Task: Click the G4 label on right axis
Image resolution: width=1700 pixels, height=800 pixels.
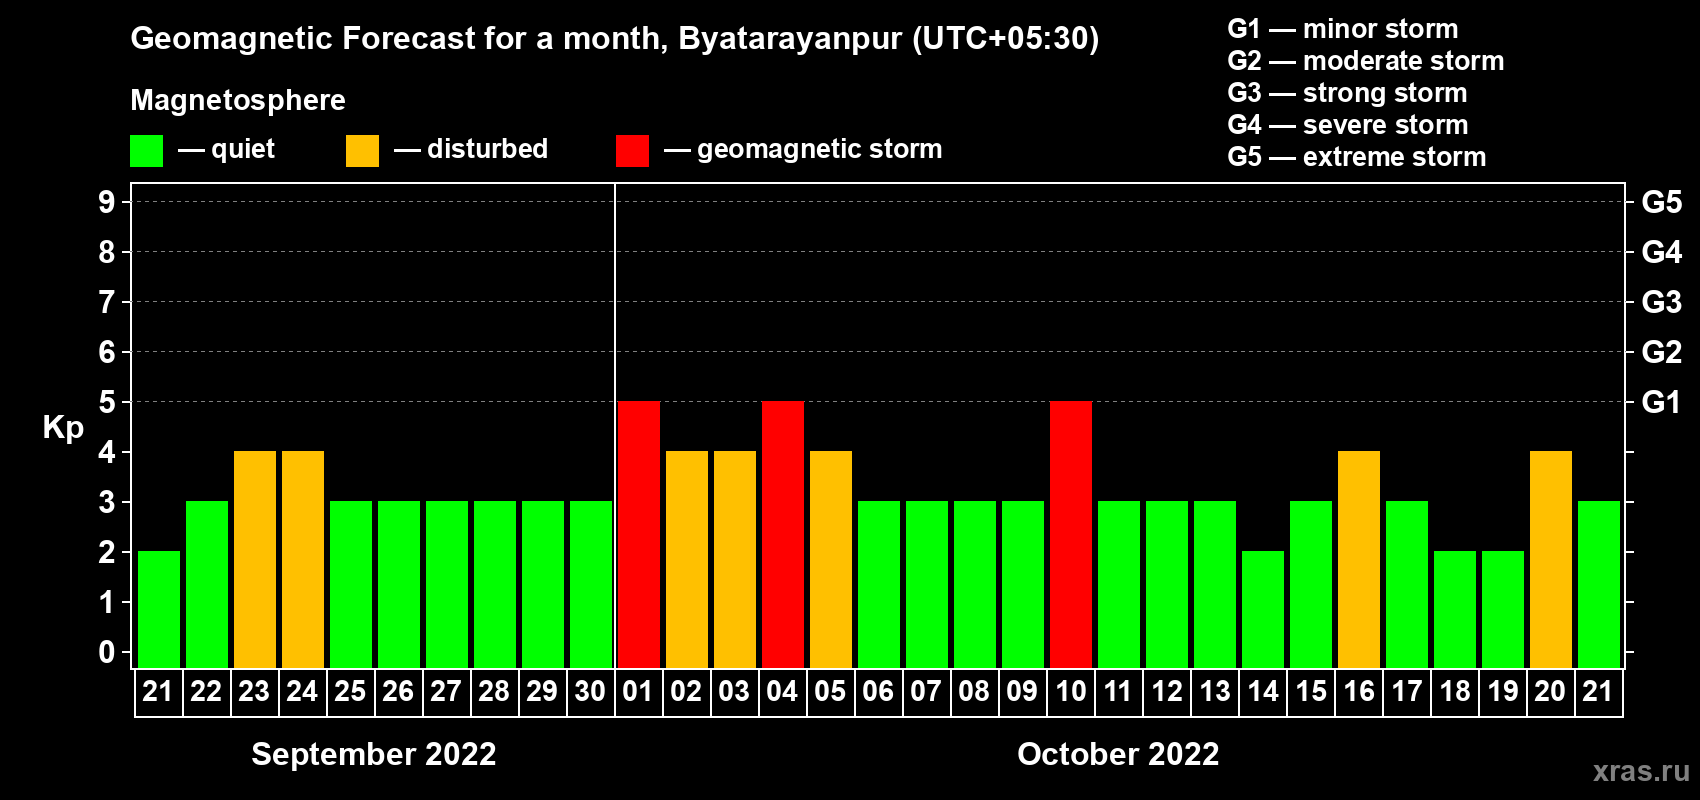Action: 1662,252
